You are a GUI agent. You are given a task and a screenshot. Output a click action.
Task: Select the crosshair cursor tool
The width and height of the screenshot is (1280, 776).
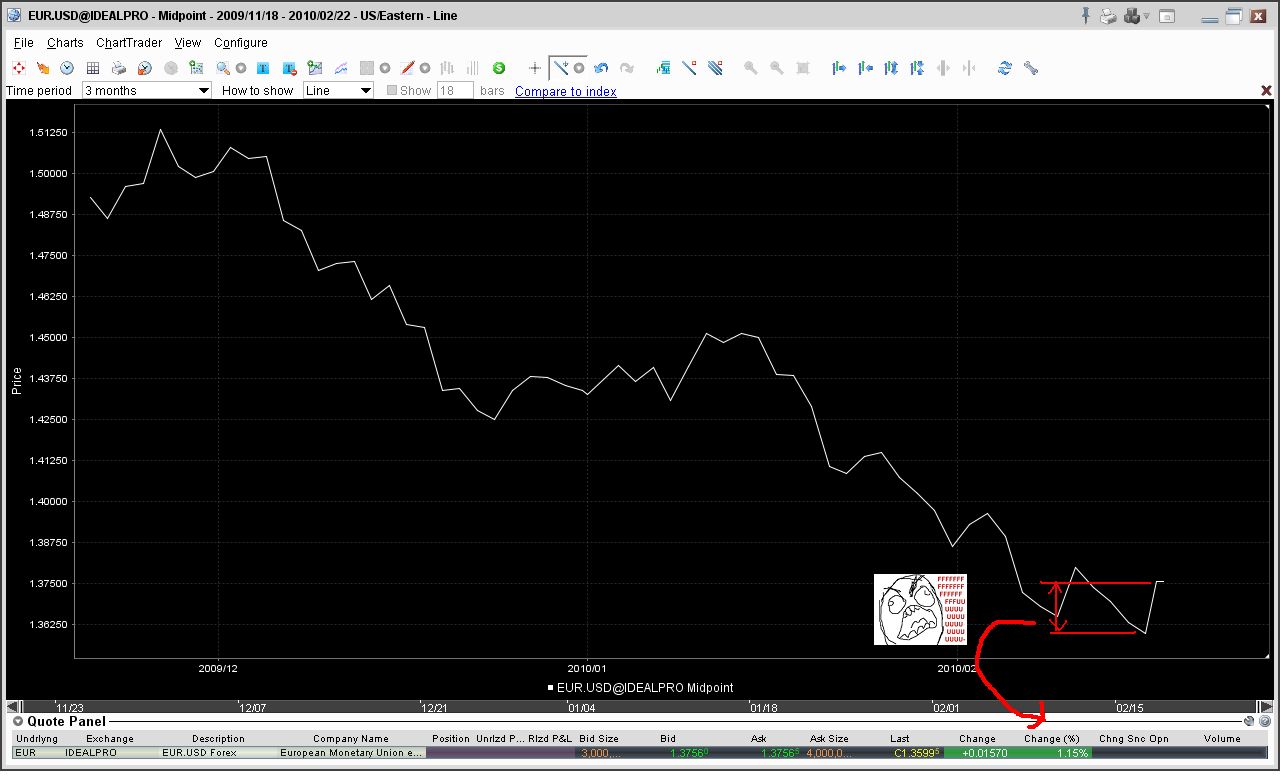pos(535,68)
